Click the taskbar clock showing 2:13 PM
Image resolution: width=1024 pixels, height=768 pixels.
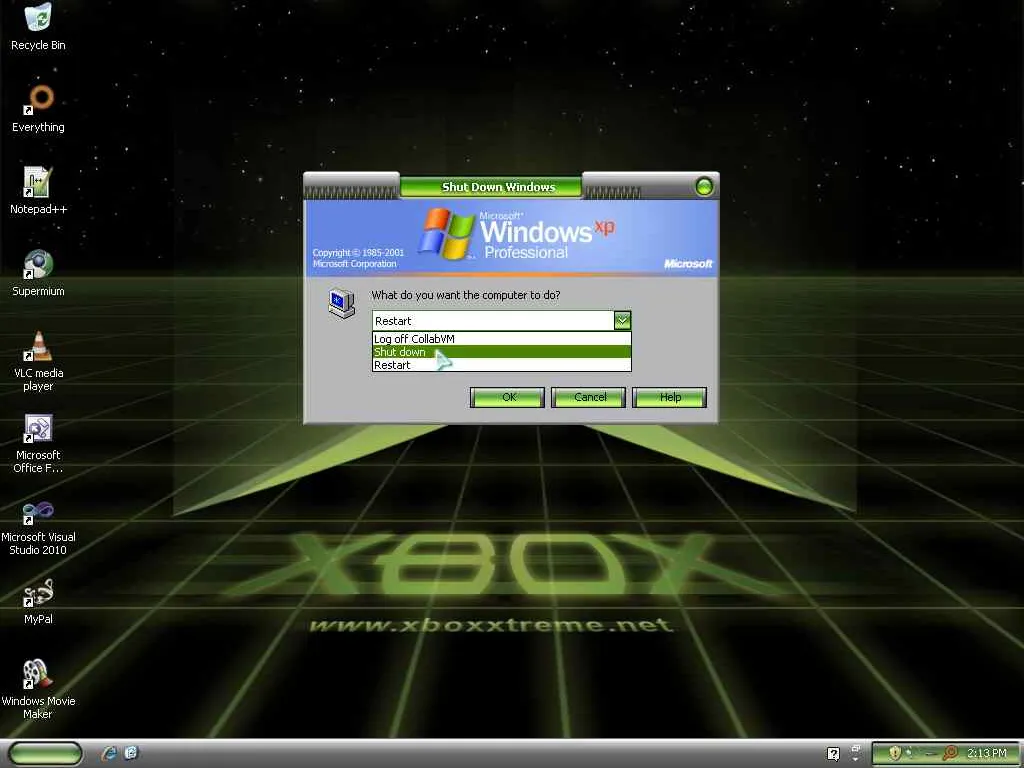(986, 753)
